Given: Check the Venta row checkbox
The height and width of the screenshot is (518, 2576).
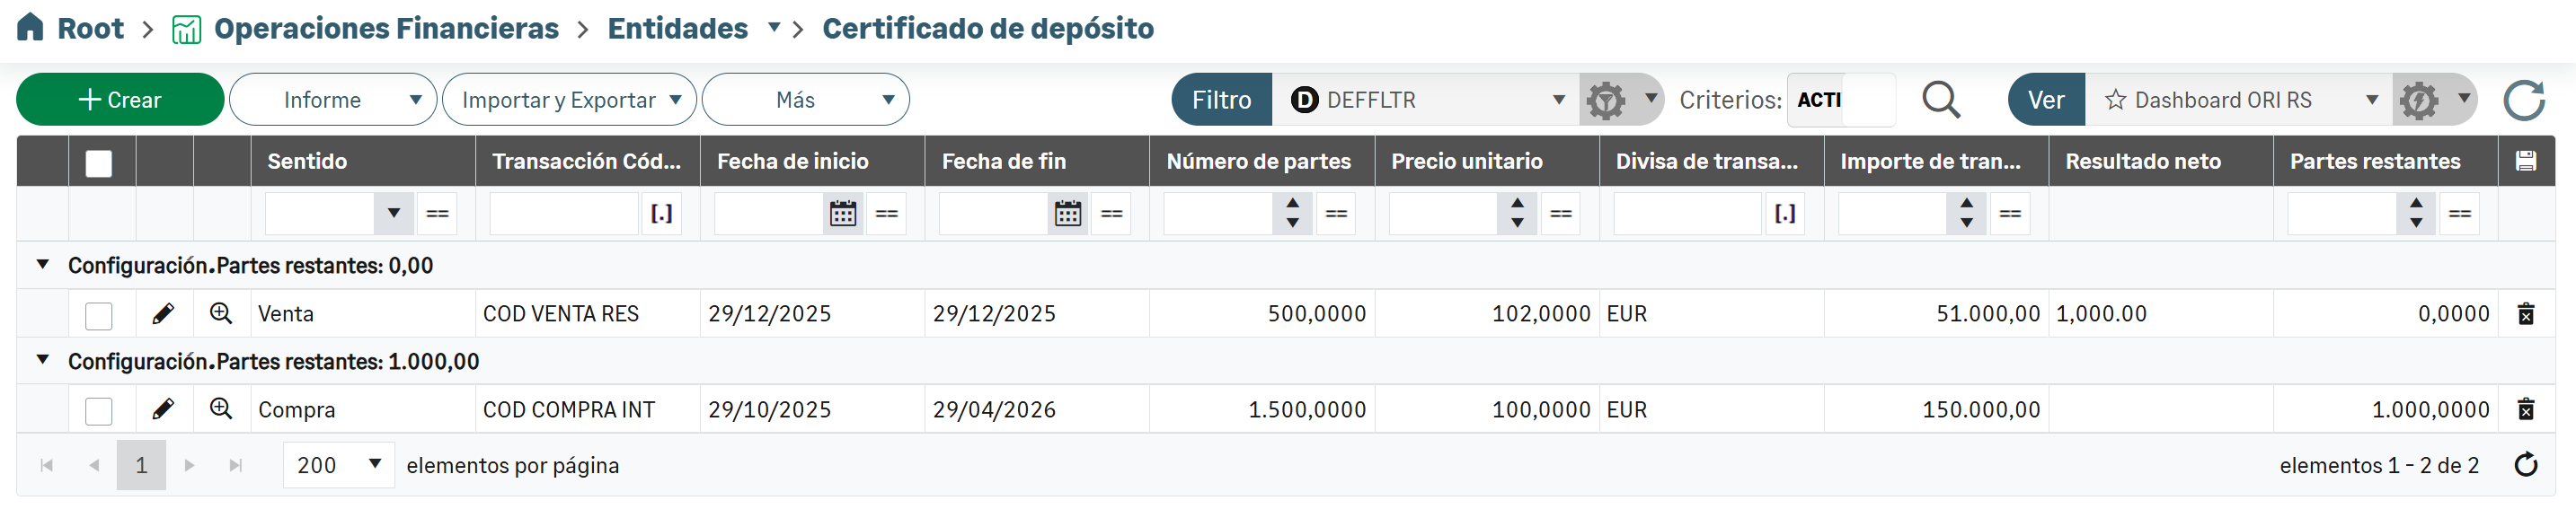Looking at the screenshot, I should tap(99, 316).
